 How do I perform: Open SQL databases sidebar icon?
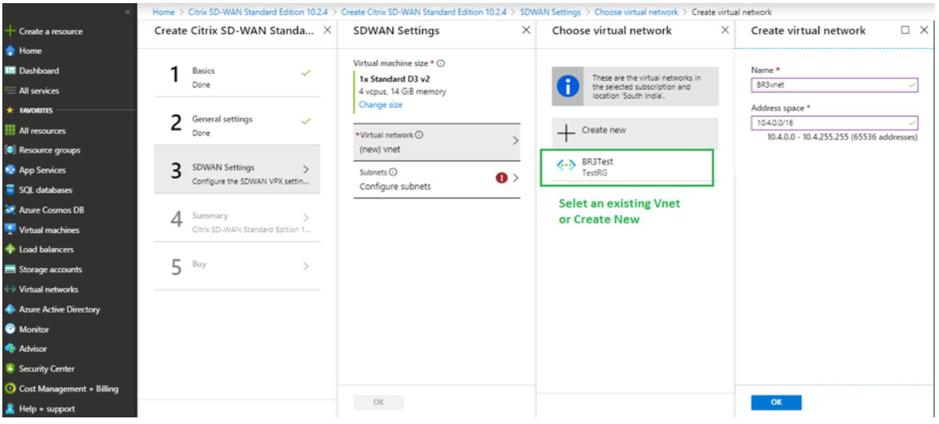pyautogui.click(x=9, y=190)
